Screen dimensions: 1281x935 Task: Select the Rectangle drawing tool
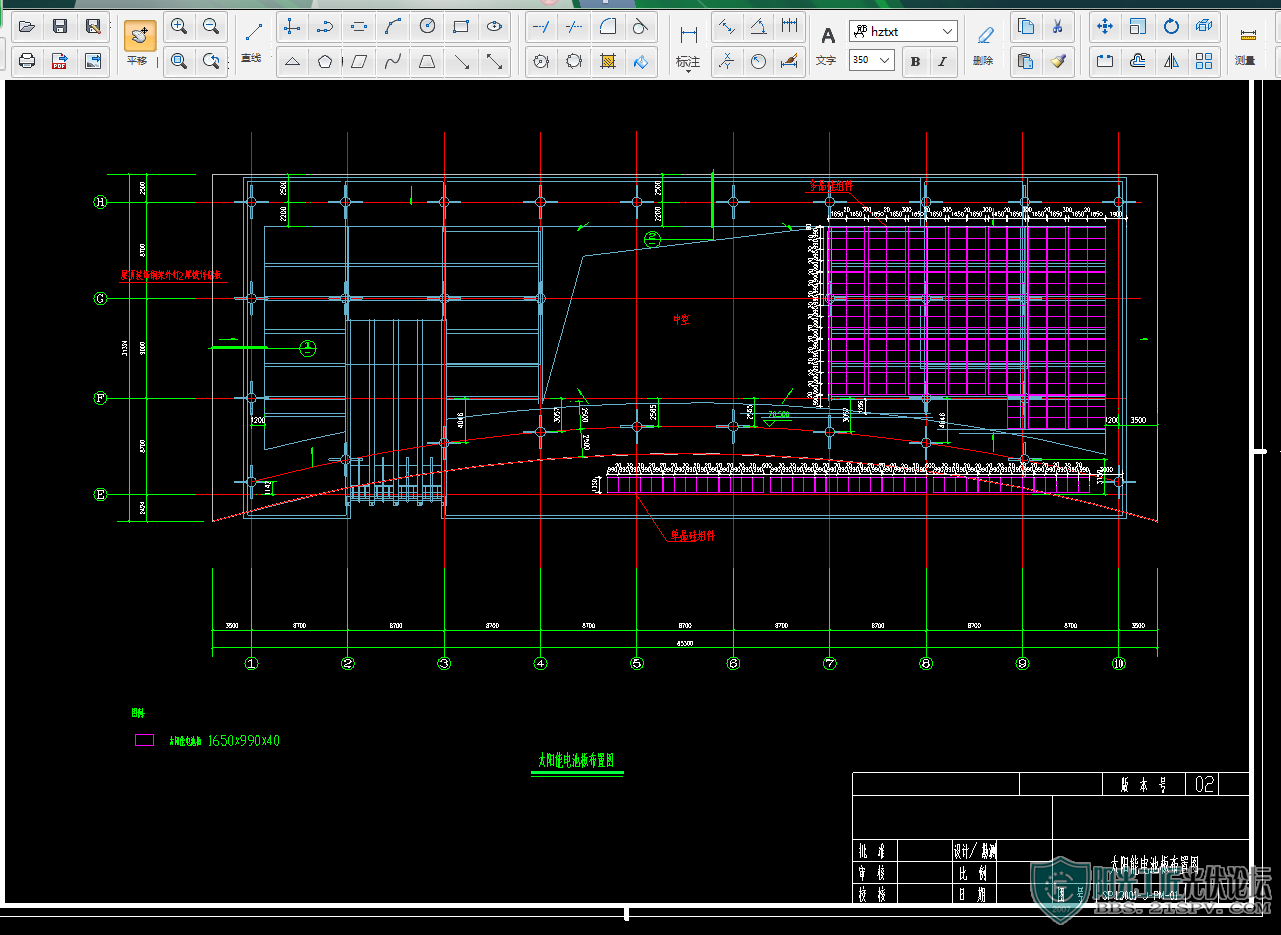(461, 27)
